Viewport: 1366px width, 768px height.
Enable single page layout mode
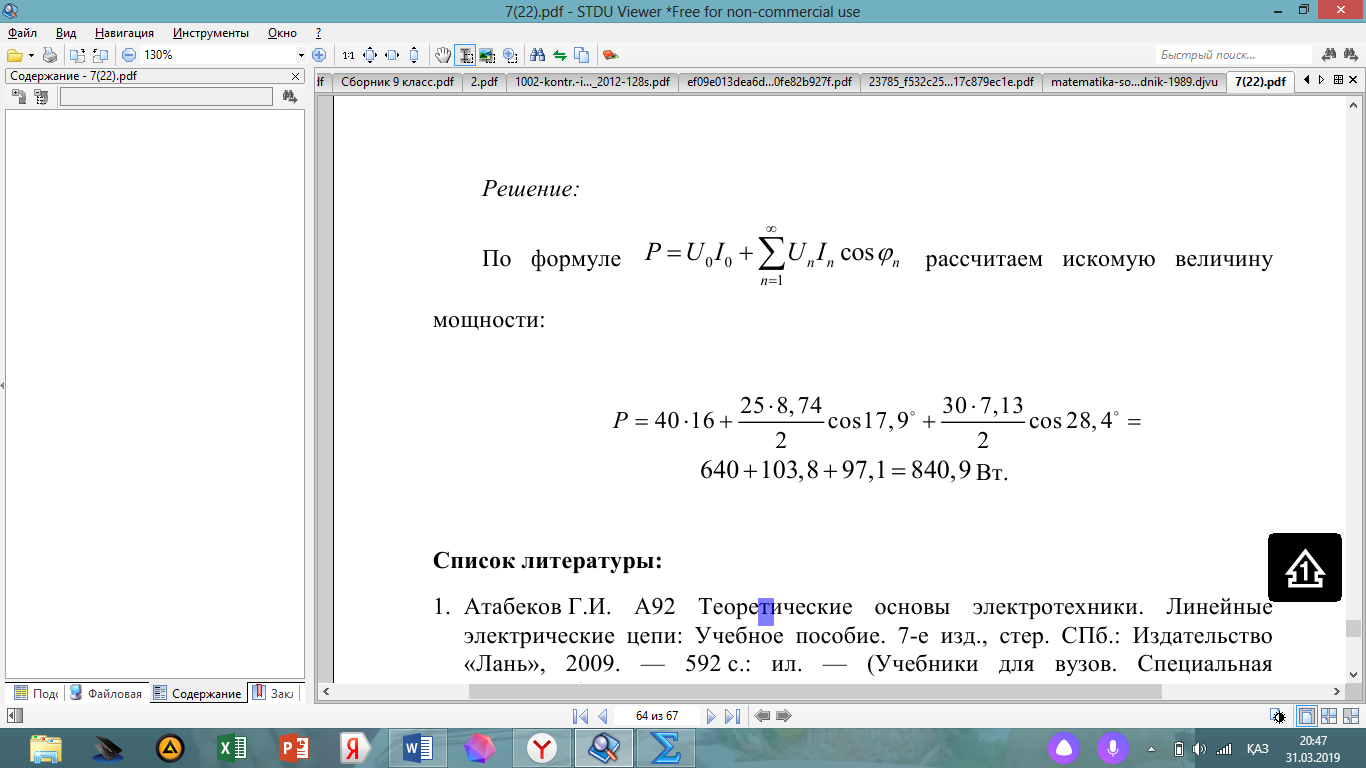(x=1307, y=716)
